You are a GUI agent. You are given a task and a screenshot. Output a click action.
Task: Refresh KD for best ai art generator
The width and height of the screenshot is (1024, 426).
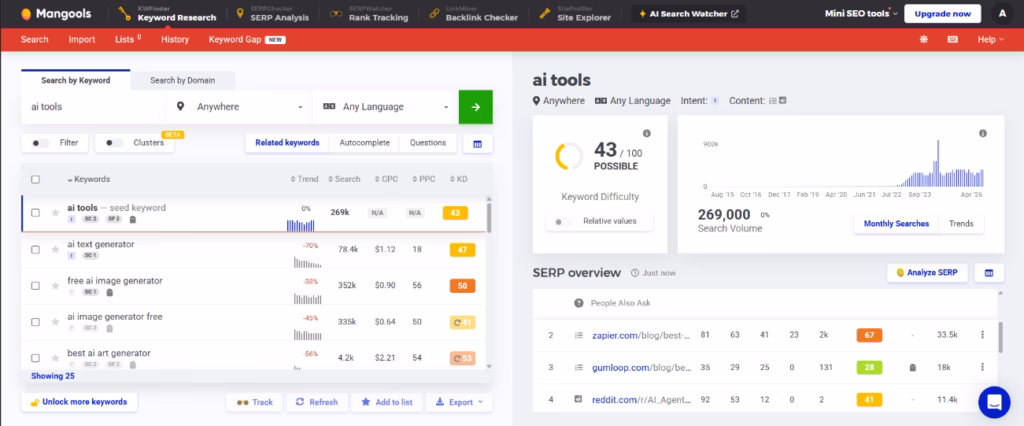click(x=462, y=358)
